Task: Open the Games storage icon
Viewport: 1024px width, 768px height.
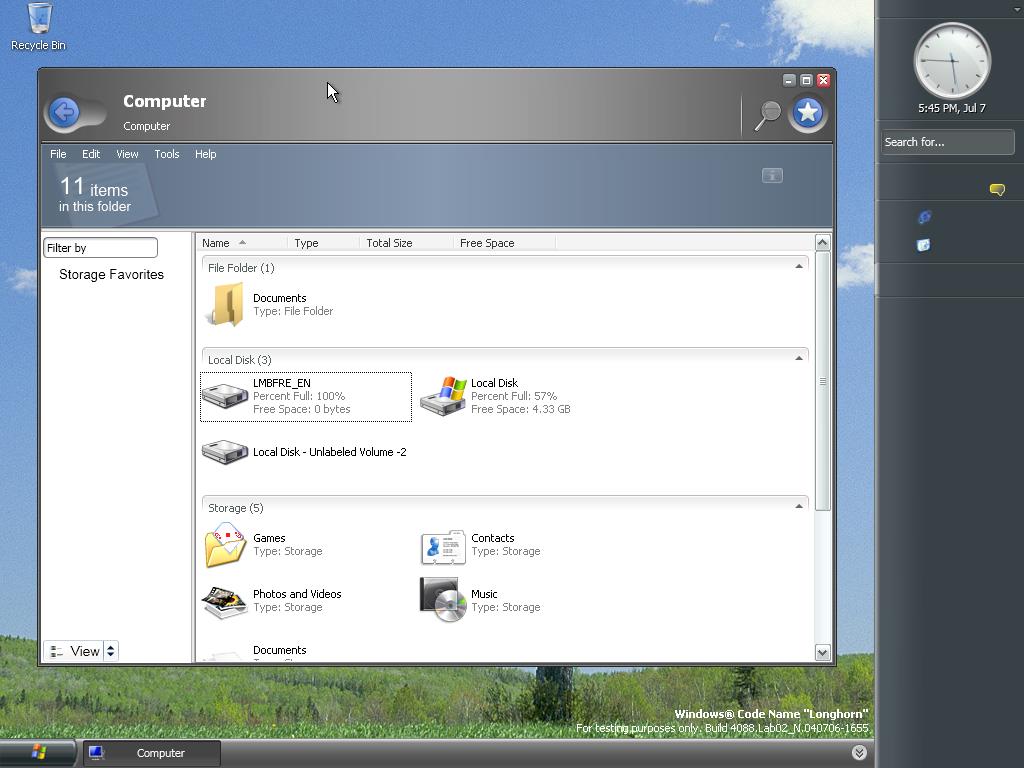Action: [225, 545]
